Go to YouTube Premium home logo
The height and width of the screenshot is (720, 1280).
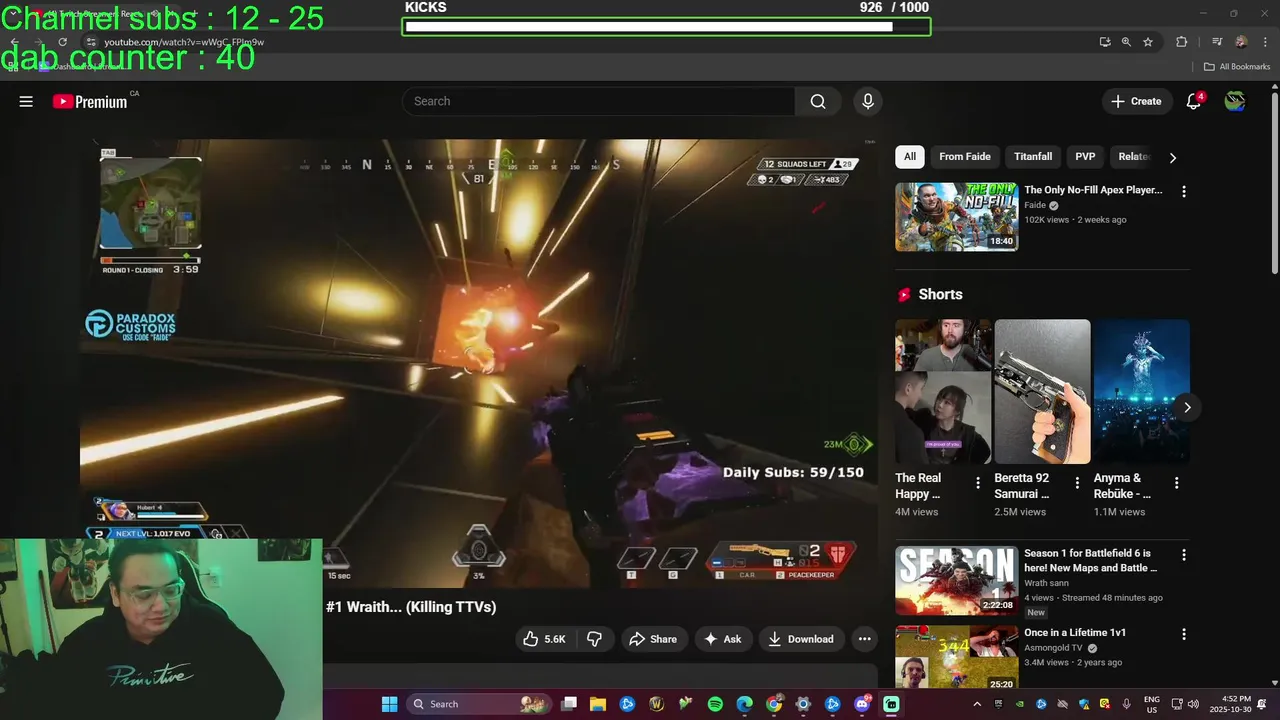[90, 101]
